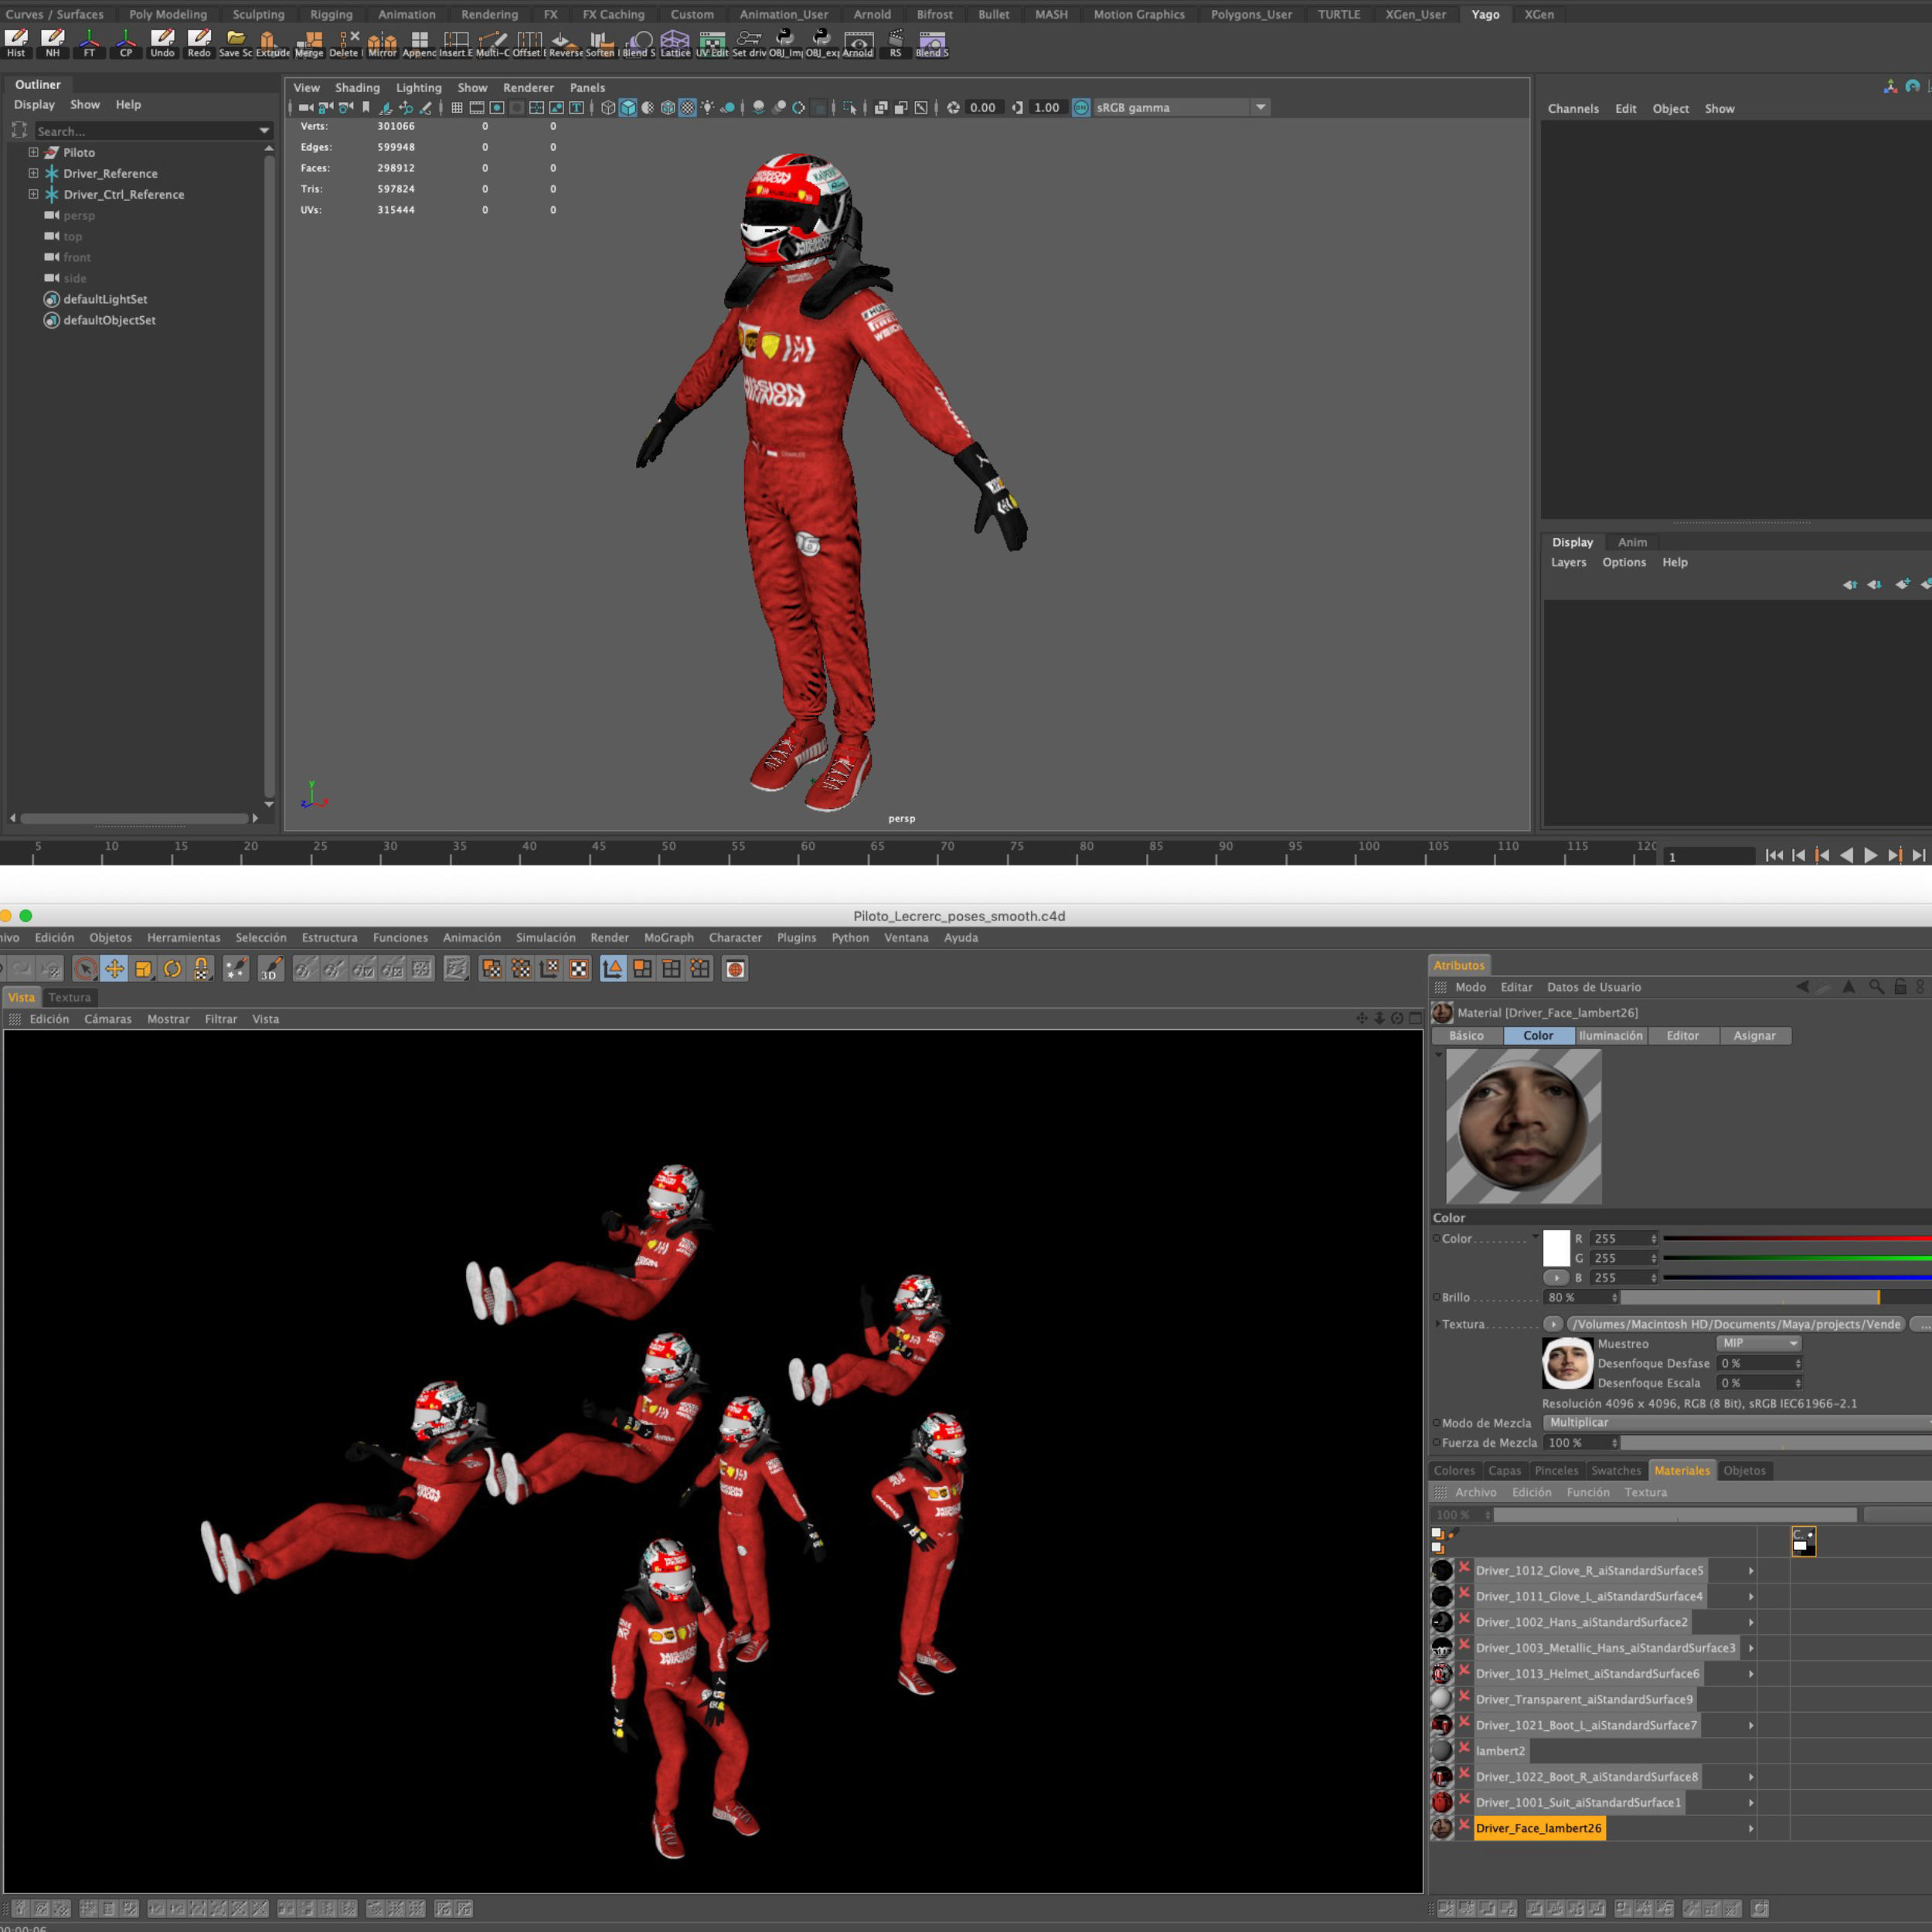The height and width of the screenshot is (1932, 1932).
Task: Click the Asignar material button
Action: tap(1754, 1036)
